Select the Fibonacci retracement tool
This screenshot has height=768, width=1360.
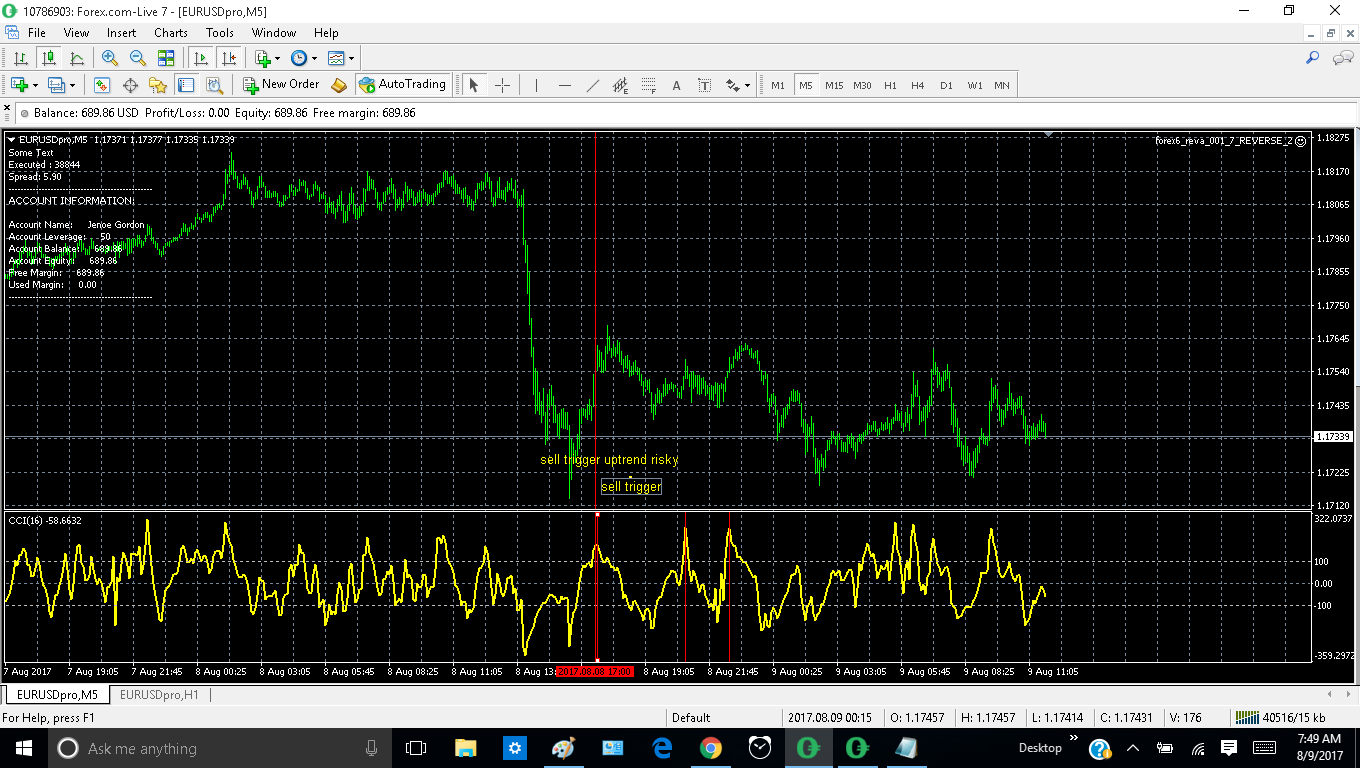coord(648,86)
